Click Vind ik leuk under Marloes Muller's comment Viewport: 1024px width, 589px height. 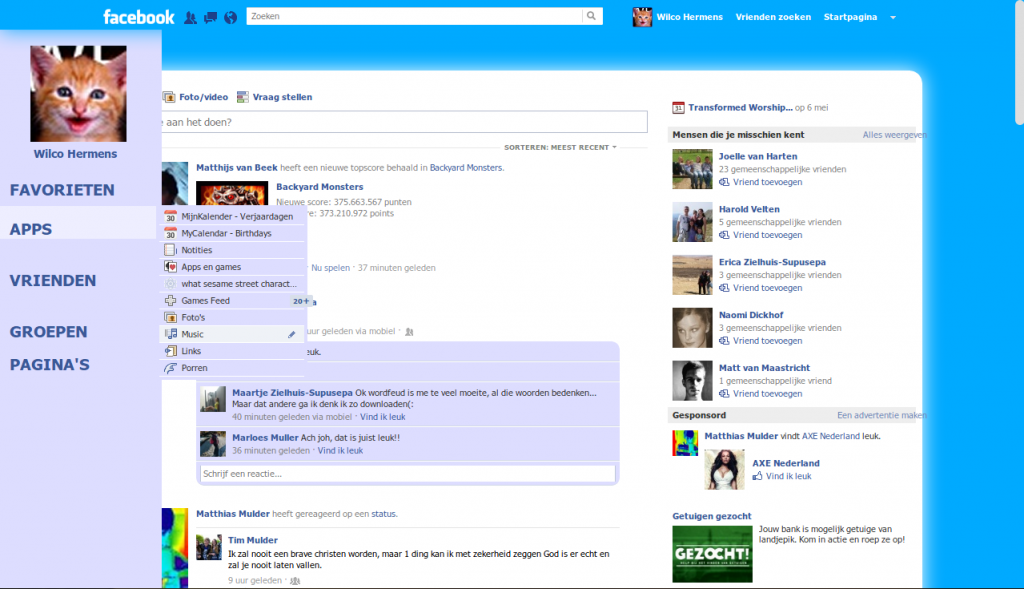click(x=340, y=451)
